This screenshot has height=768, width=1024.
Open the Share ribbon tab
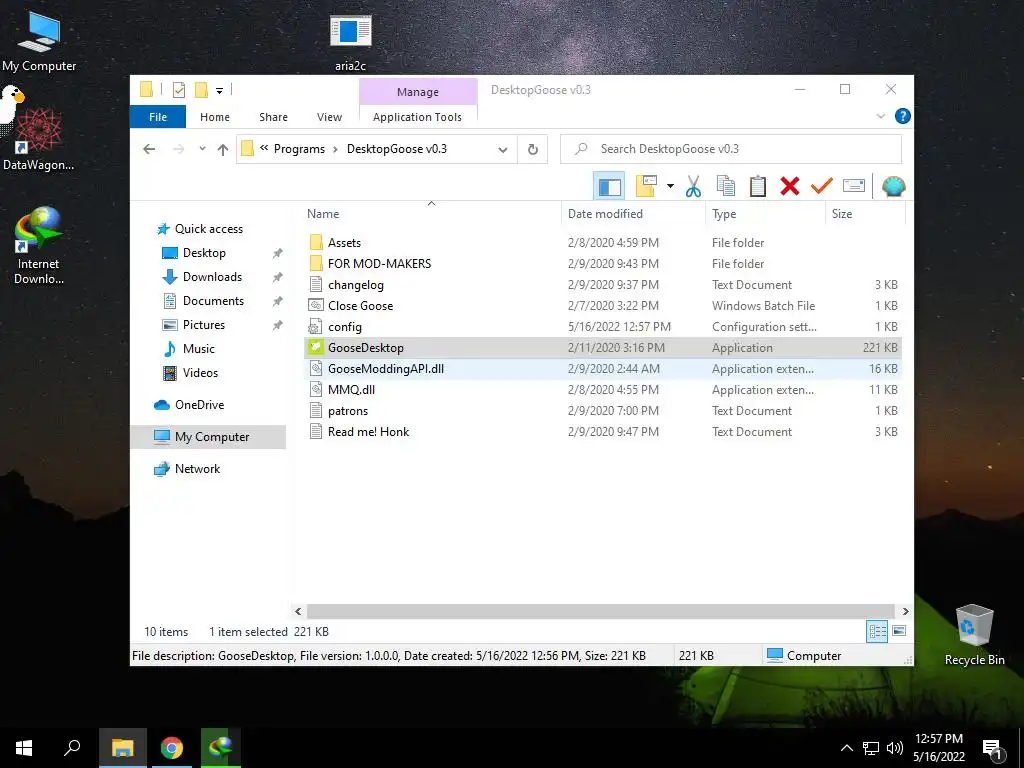click(273, 117)
